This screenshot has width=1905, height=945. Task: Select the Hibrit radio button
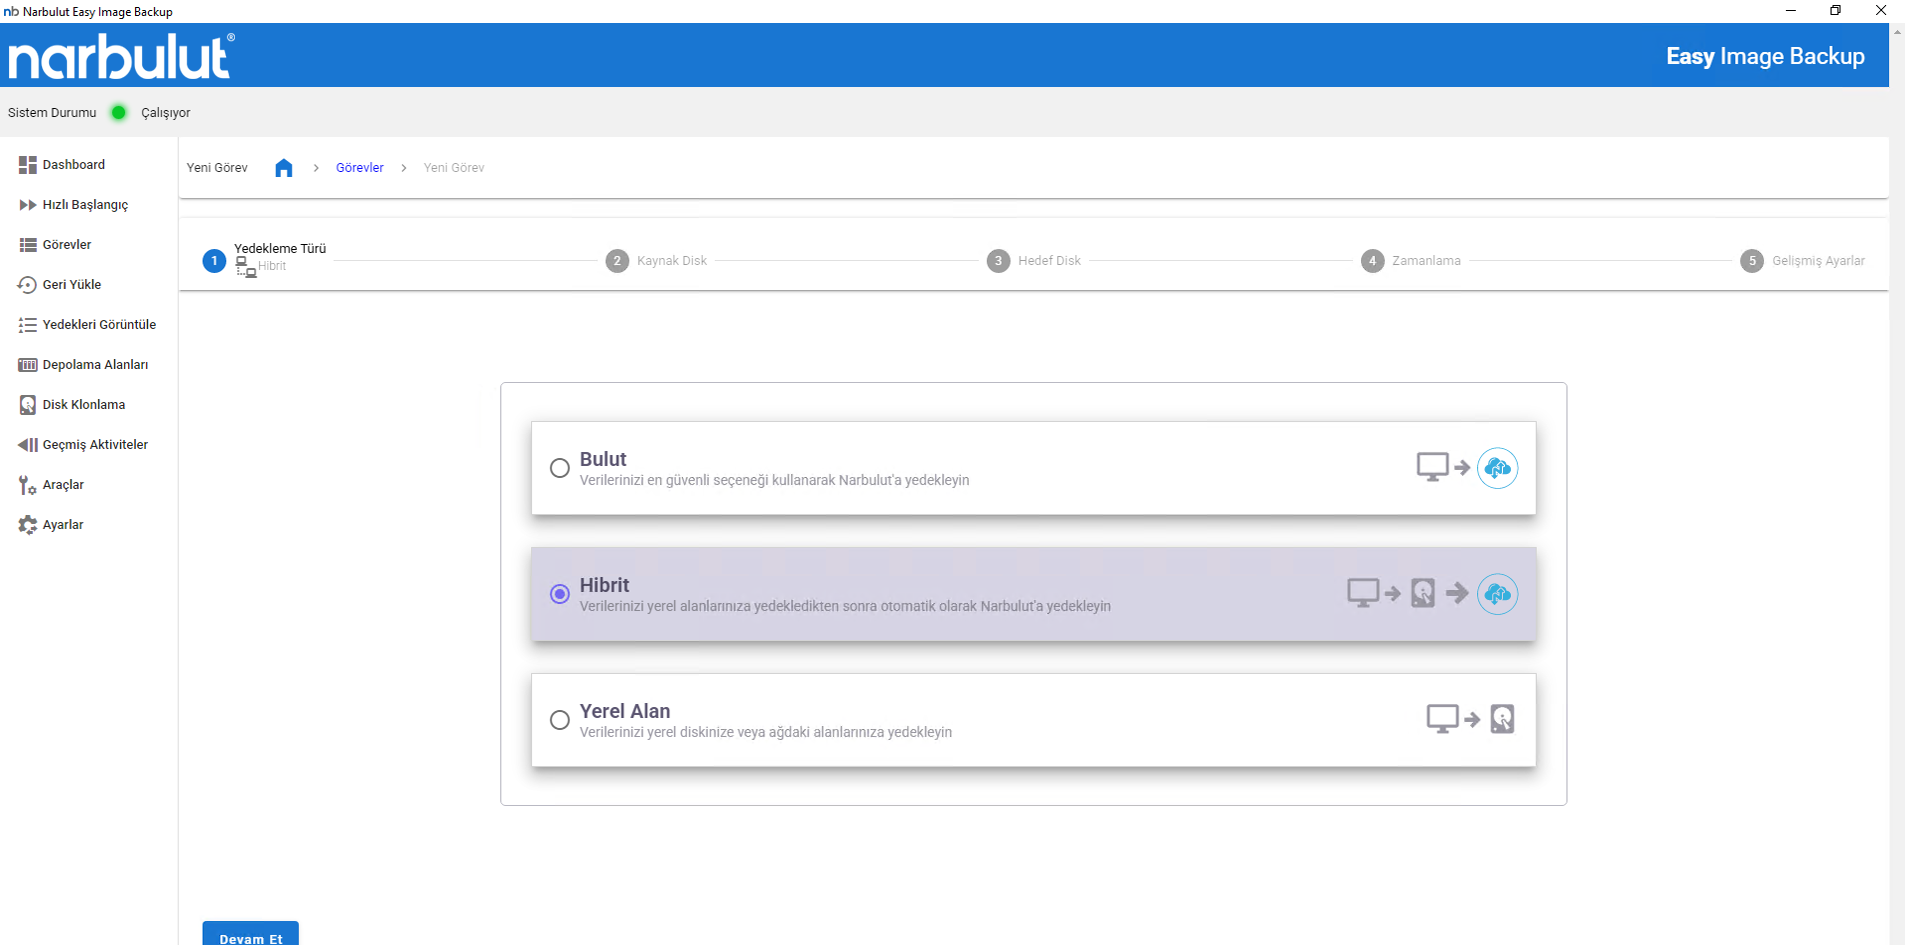tap(560, 594)
